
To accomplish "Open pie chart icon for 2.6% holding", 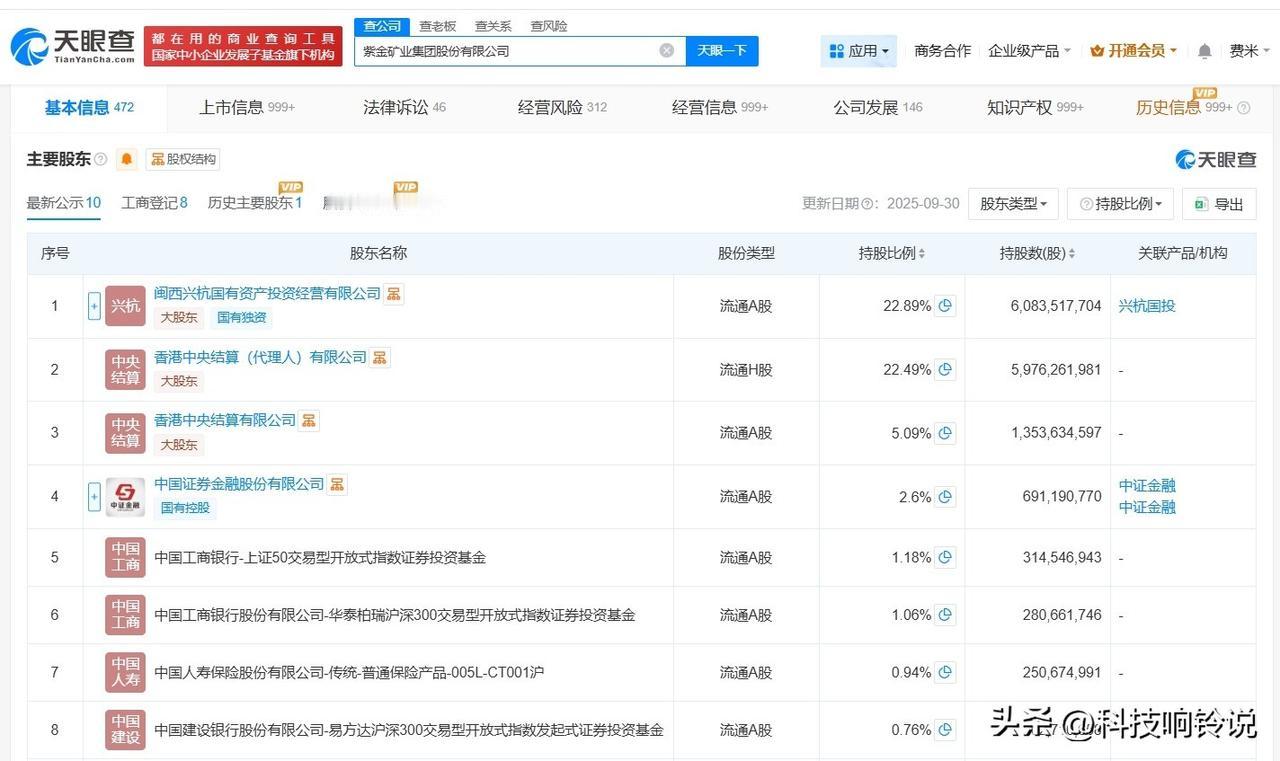I will tap(945, 497).
